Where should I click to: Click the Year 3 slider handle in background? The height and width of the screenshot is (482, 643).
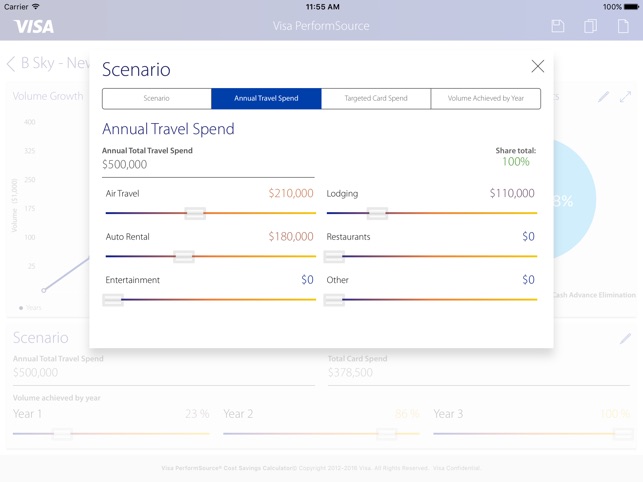coord(623,434)
